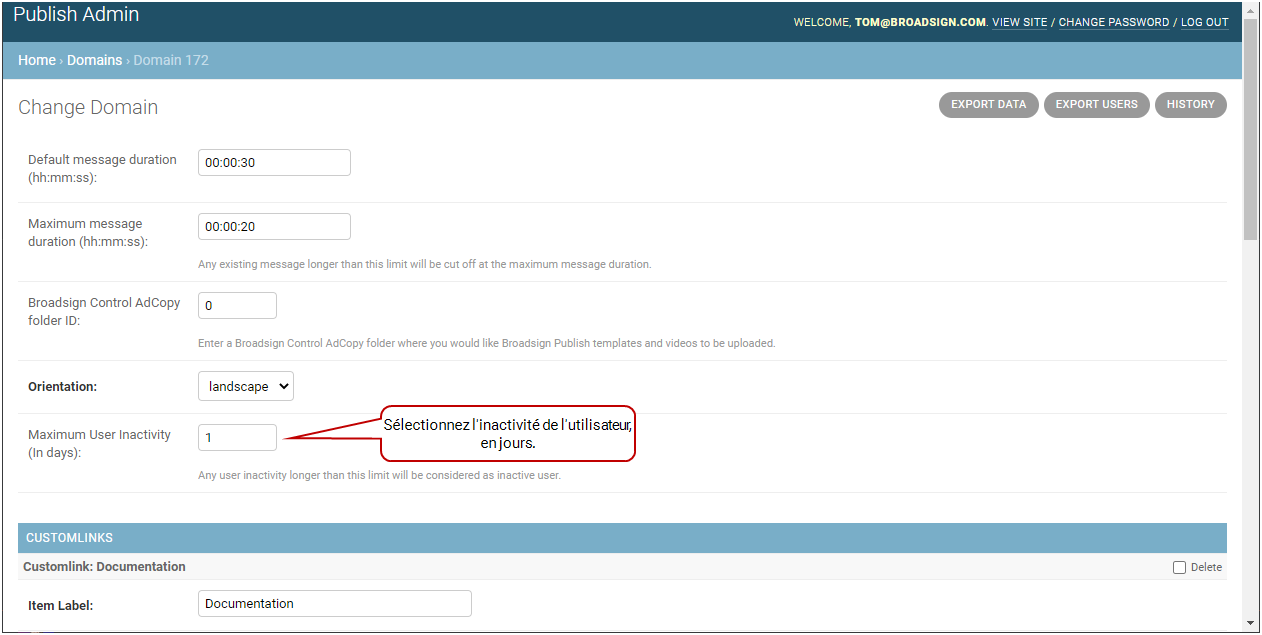Click the Publish Admin site title
1262x635 pixels.
[x=76, y=15]
